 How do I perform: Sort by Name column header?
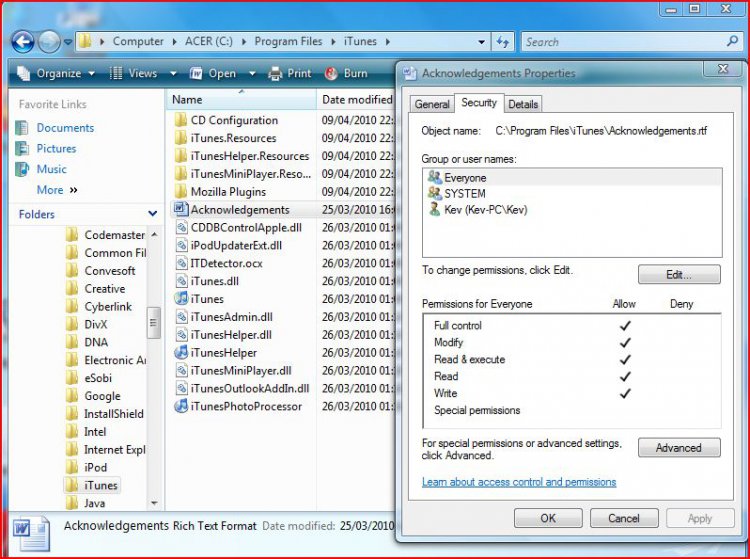242,99
